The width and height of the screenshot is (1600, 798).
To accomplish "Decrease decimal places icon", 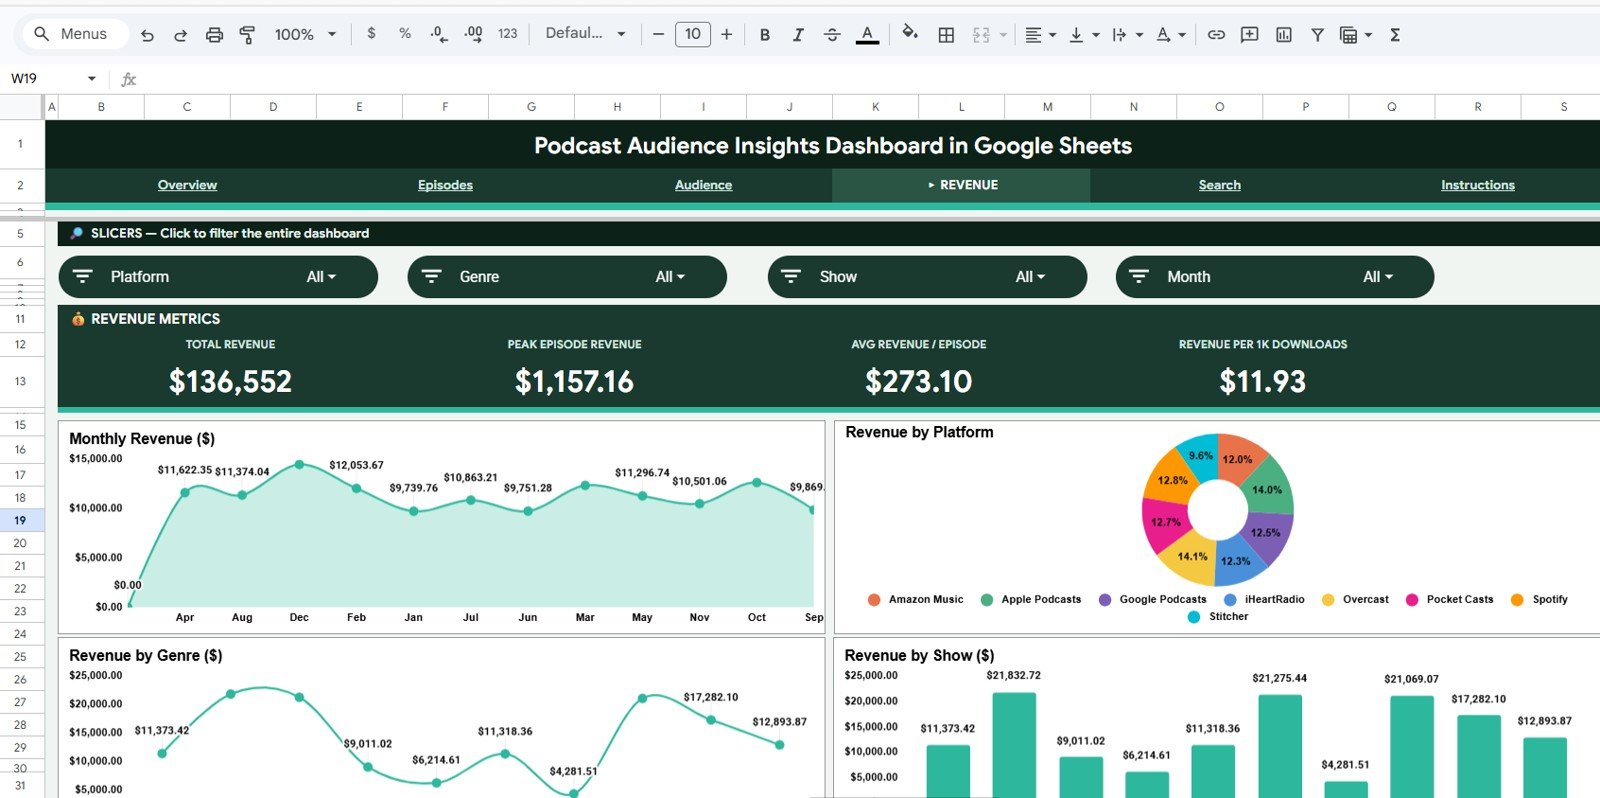I will coord(439,34).
